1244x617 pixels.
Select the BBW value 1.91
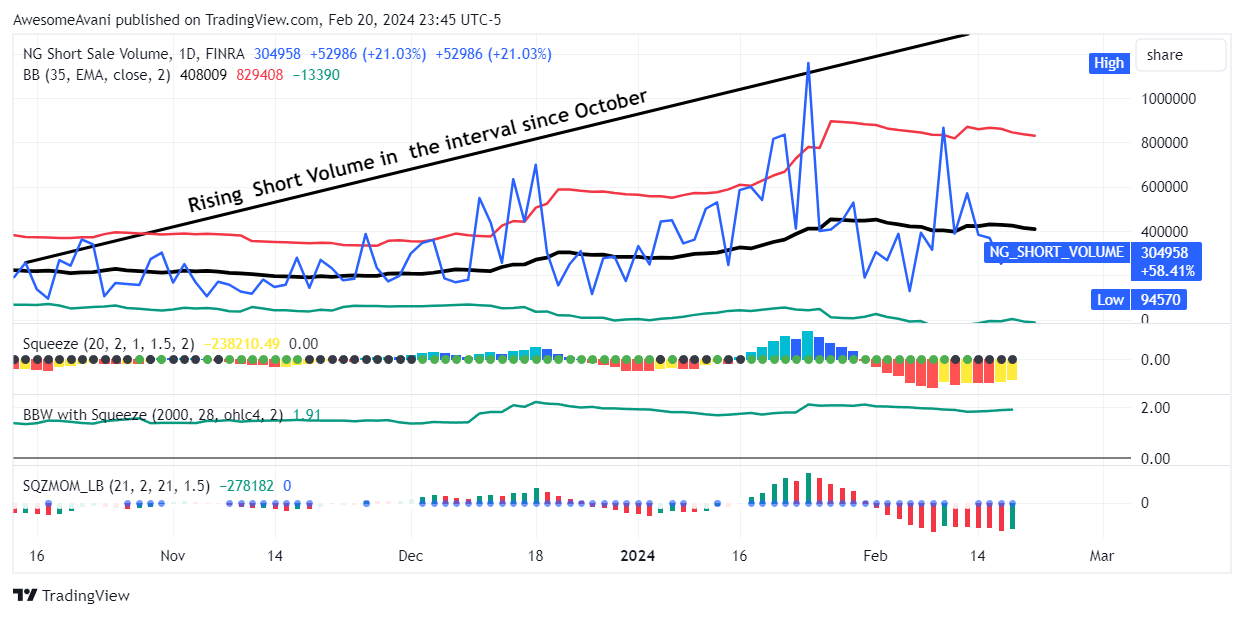(306, 414)
